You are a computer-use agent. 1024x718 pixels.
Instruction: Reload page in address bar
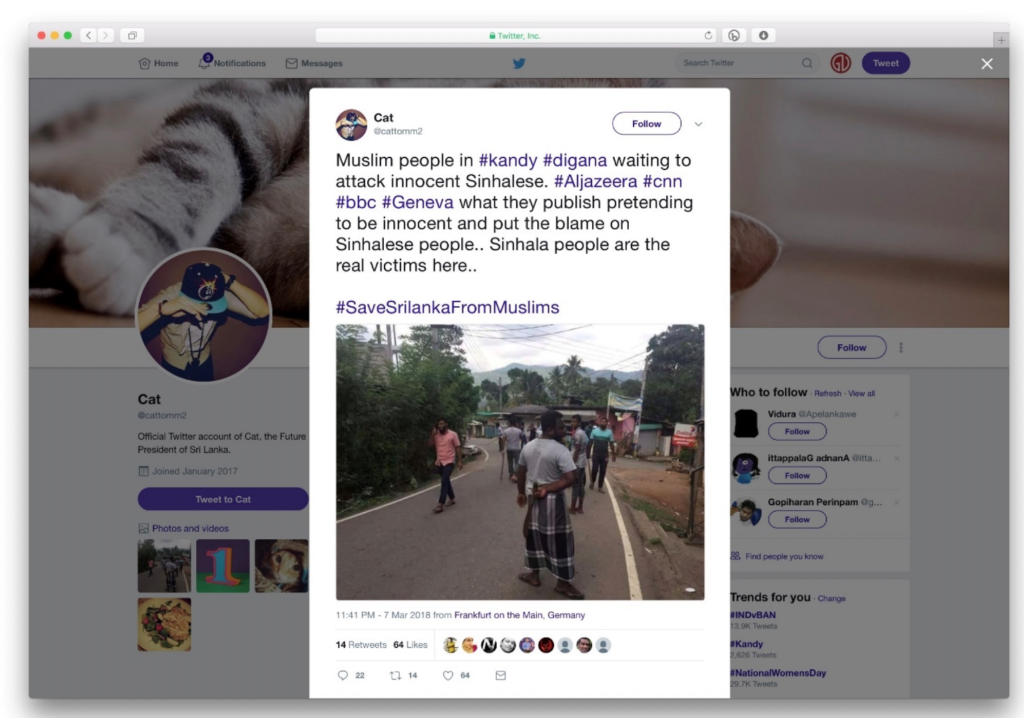pyautogui.click(x=708, y=35)
